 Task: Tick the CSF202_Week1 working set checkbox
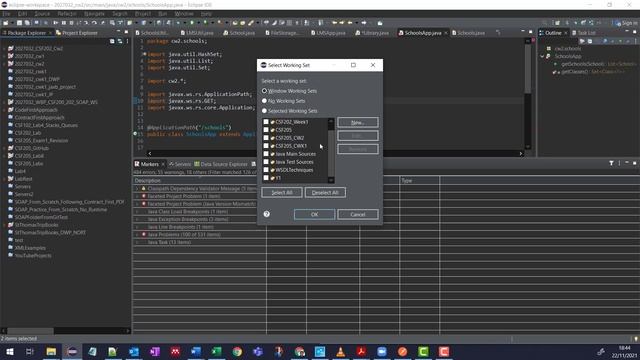[266, 122]
